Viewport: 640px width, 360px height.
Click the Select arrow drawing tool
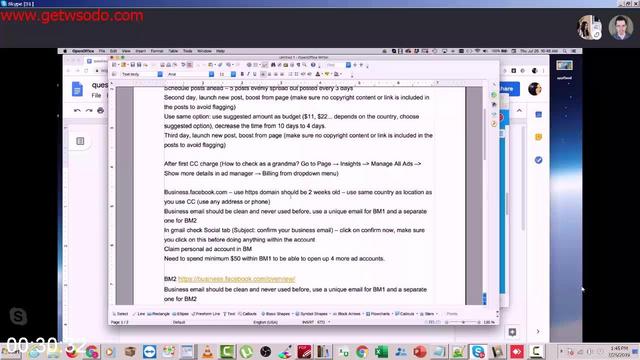(x=120, y=314)
